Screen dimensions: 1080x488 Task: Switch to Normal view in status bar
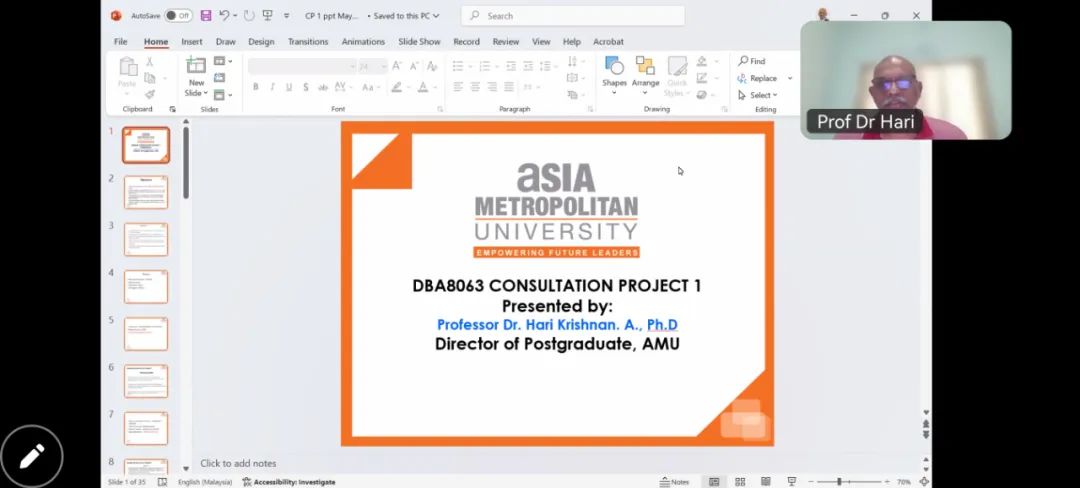coord(714,482)
